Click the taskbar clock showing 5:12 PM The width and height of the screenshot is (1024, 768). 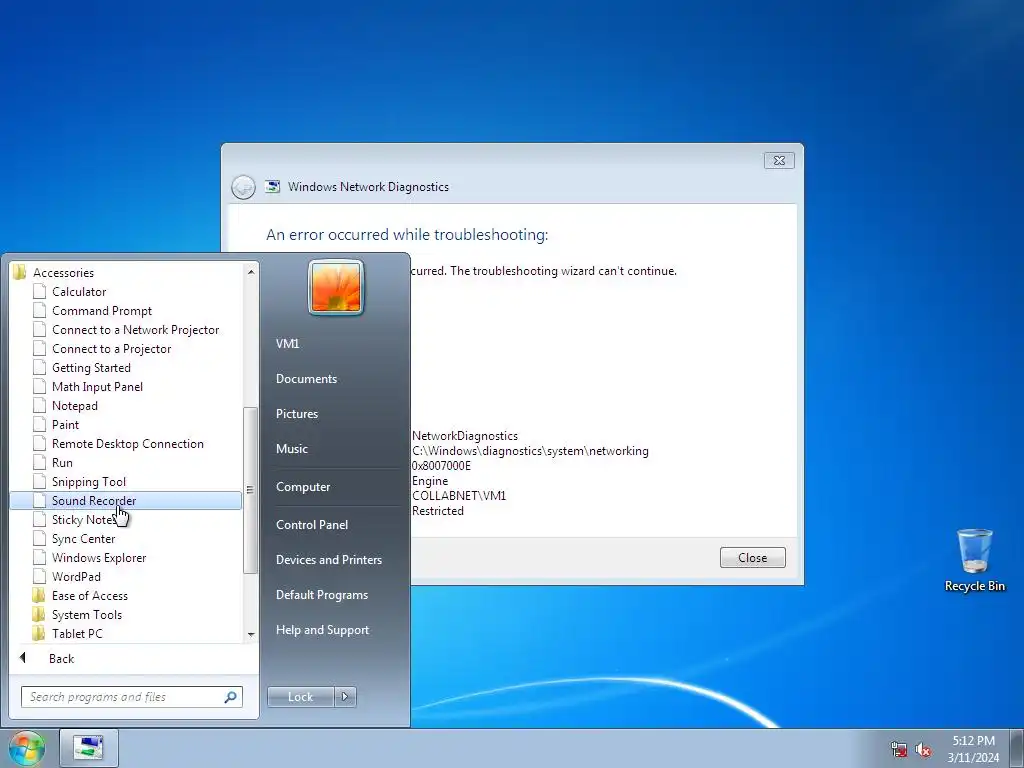[973, 749]
